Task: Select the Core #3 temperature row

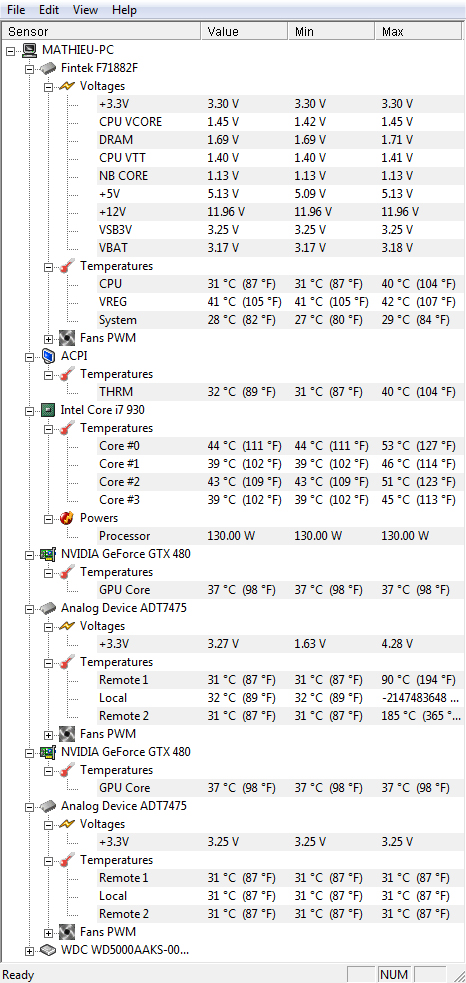Action: (x=280, y=500)
